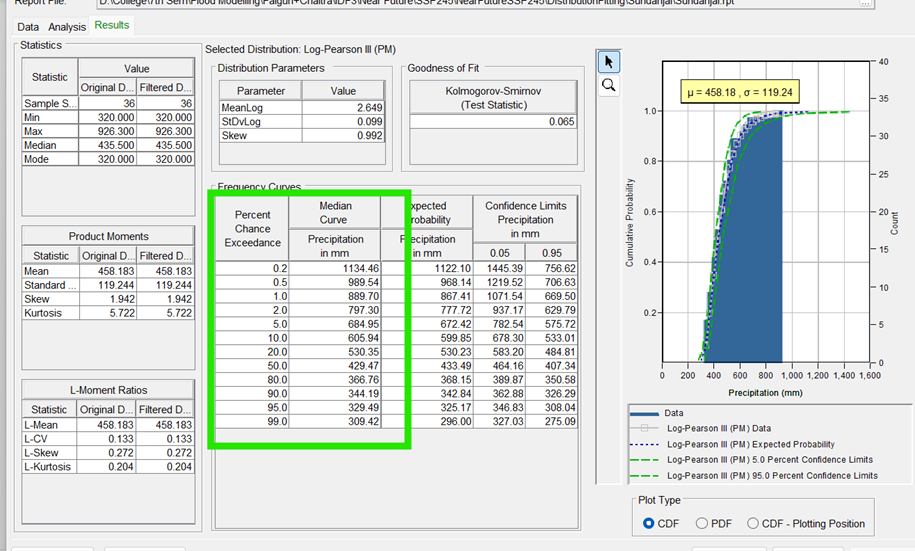The image size is (915, 551).
Task: Switch to the Analysis tab
Action: coord(67,27)
